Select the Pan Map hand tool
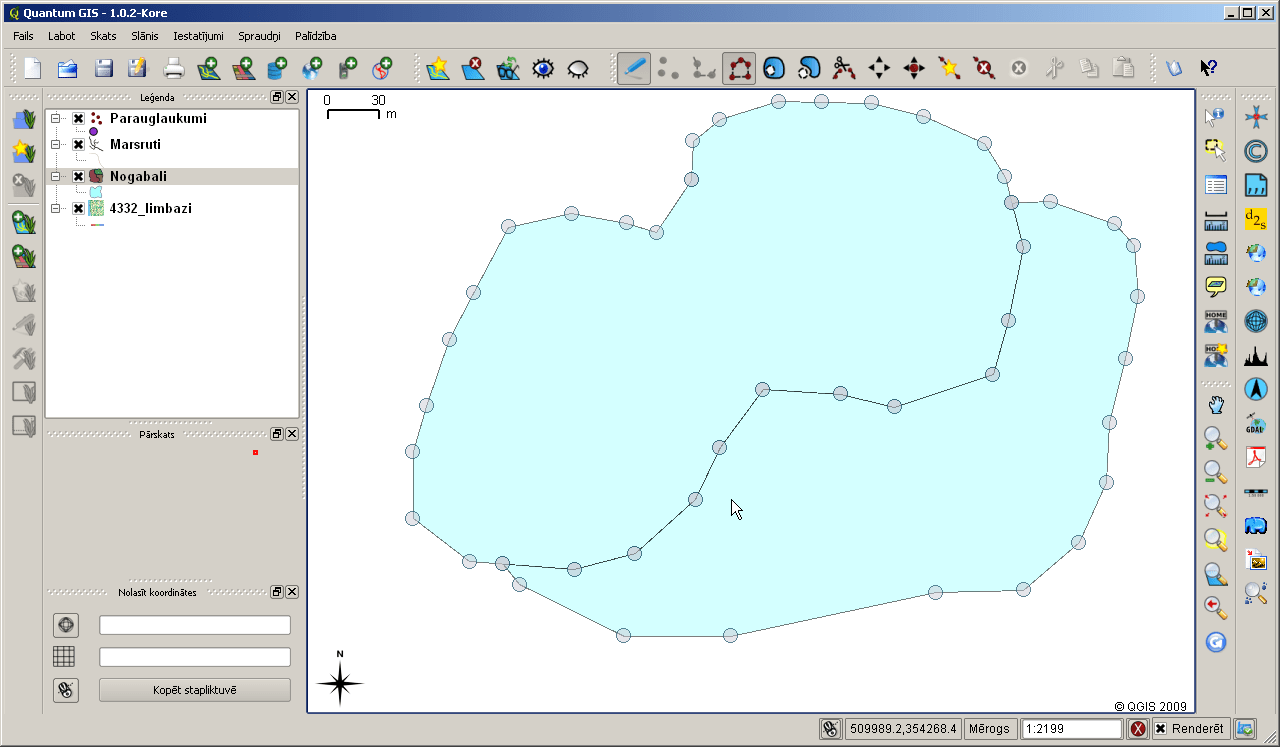 click(1215, 405)
